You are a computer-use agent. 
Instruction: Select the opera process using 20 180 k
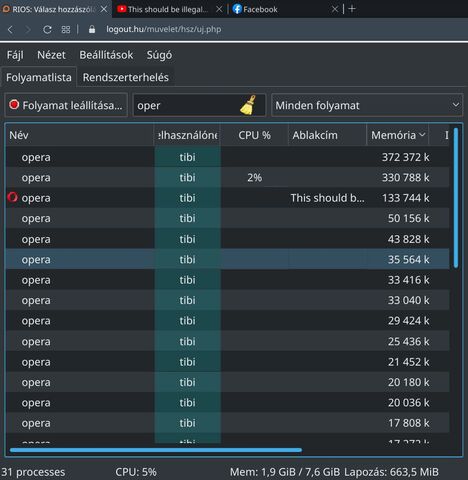pyautogui.click(x=227, y=382)
